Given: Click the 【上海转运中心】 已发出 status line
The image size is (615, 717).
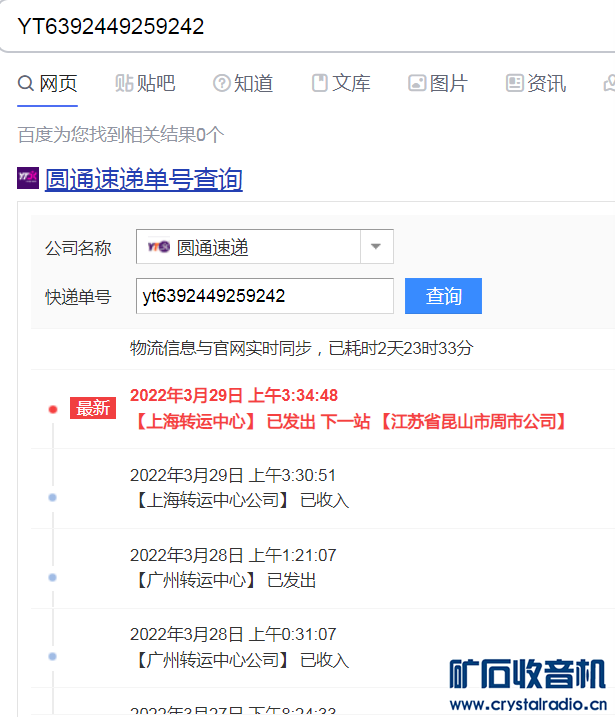Looking at the screenshot, I should click(348, 422).
